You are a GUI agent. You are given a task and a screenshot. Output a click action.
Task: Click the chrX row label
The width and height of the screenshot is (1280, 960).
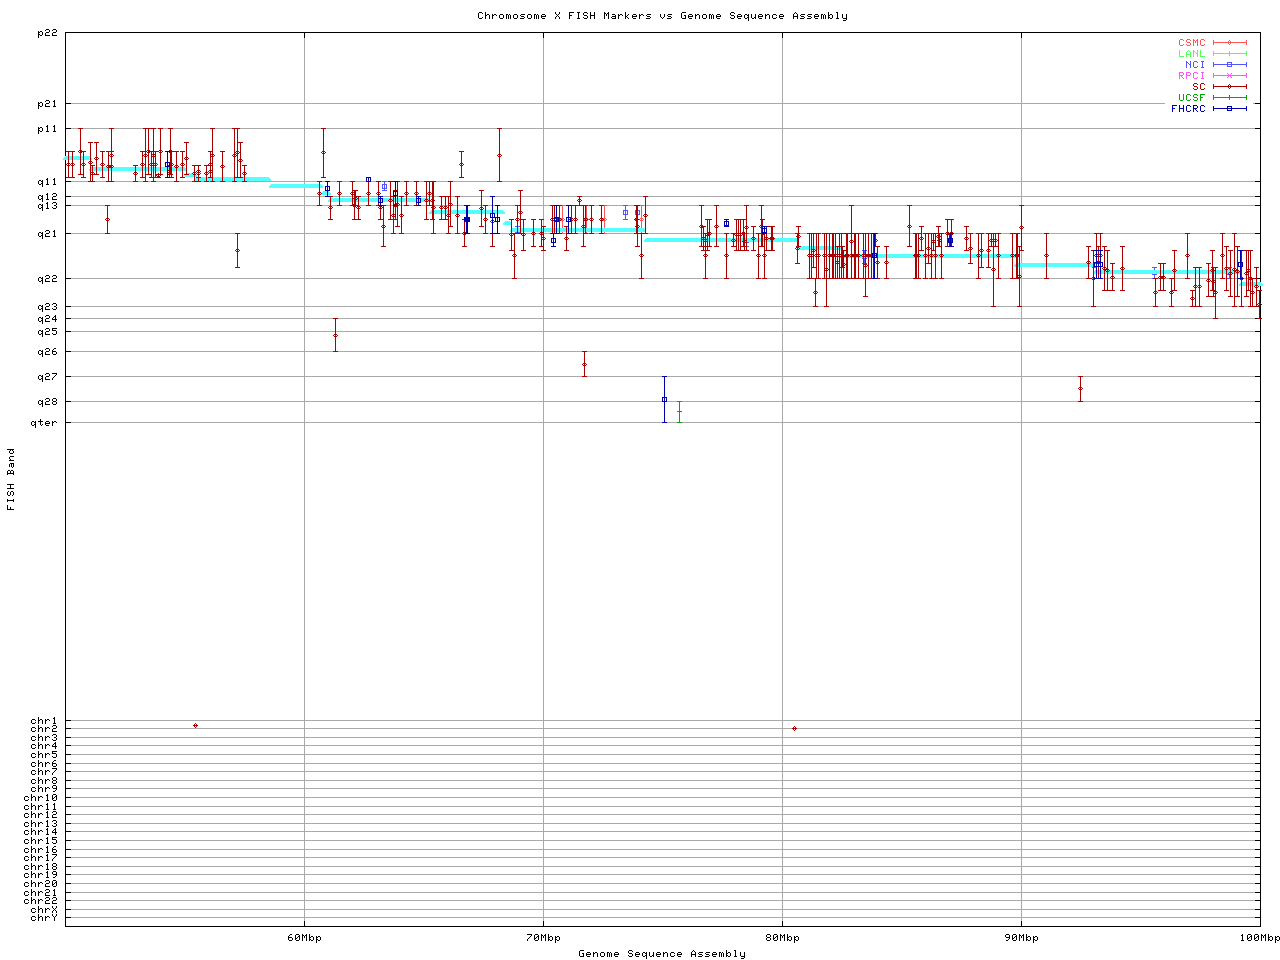coord(44,909)
